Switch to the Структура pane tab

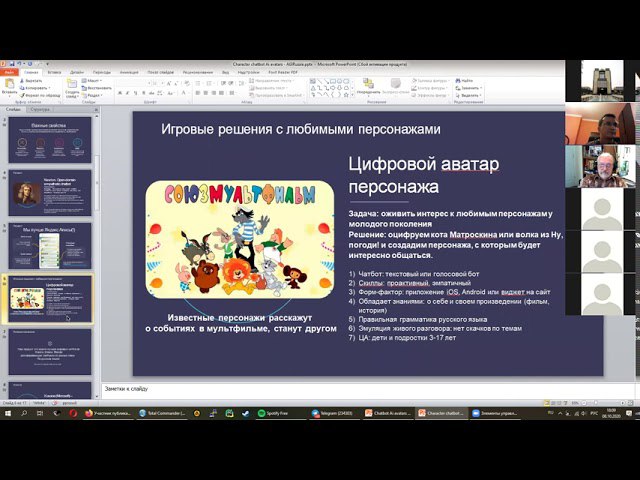40,109
